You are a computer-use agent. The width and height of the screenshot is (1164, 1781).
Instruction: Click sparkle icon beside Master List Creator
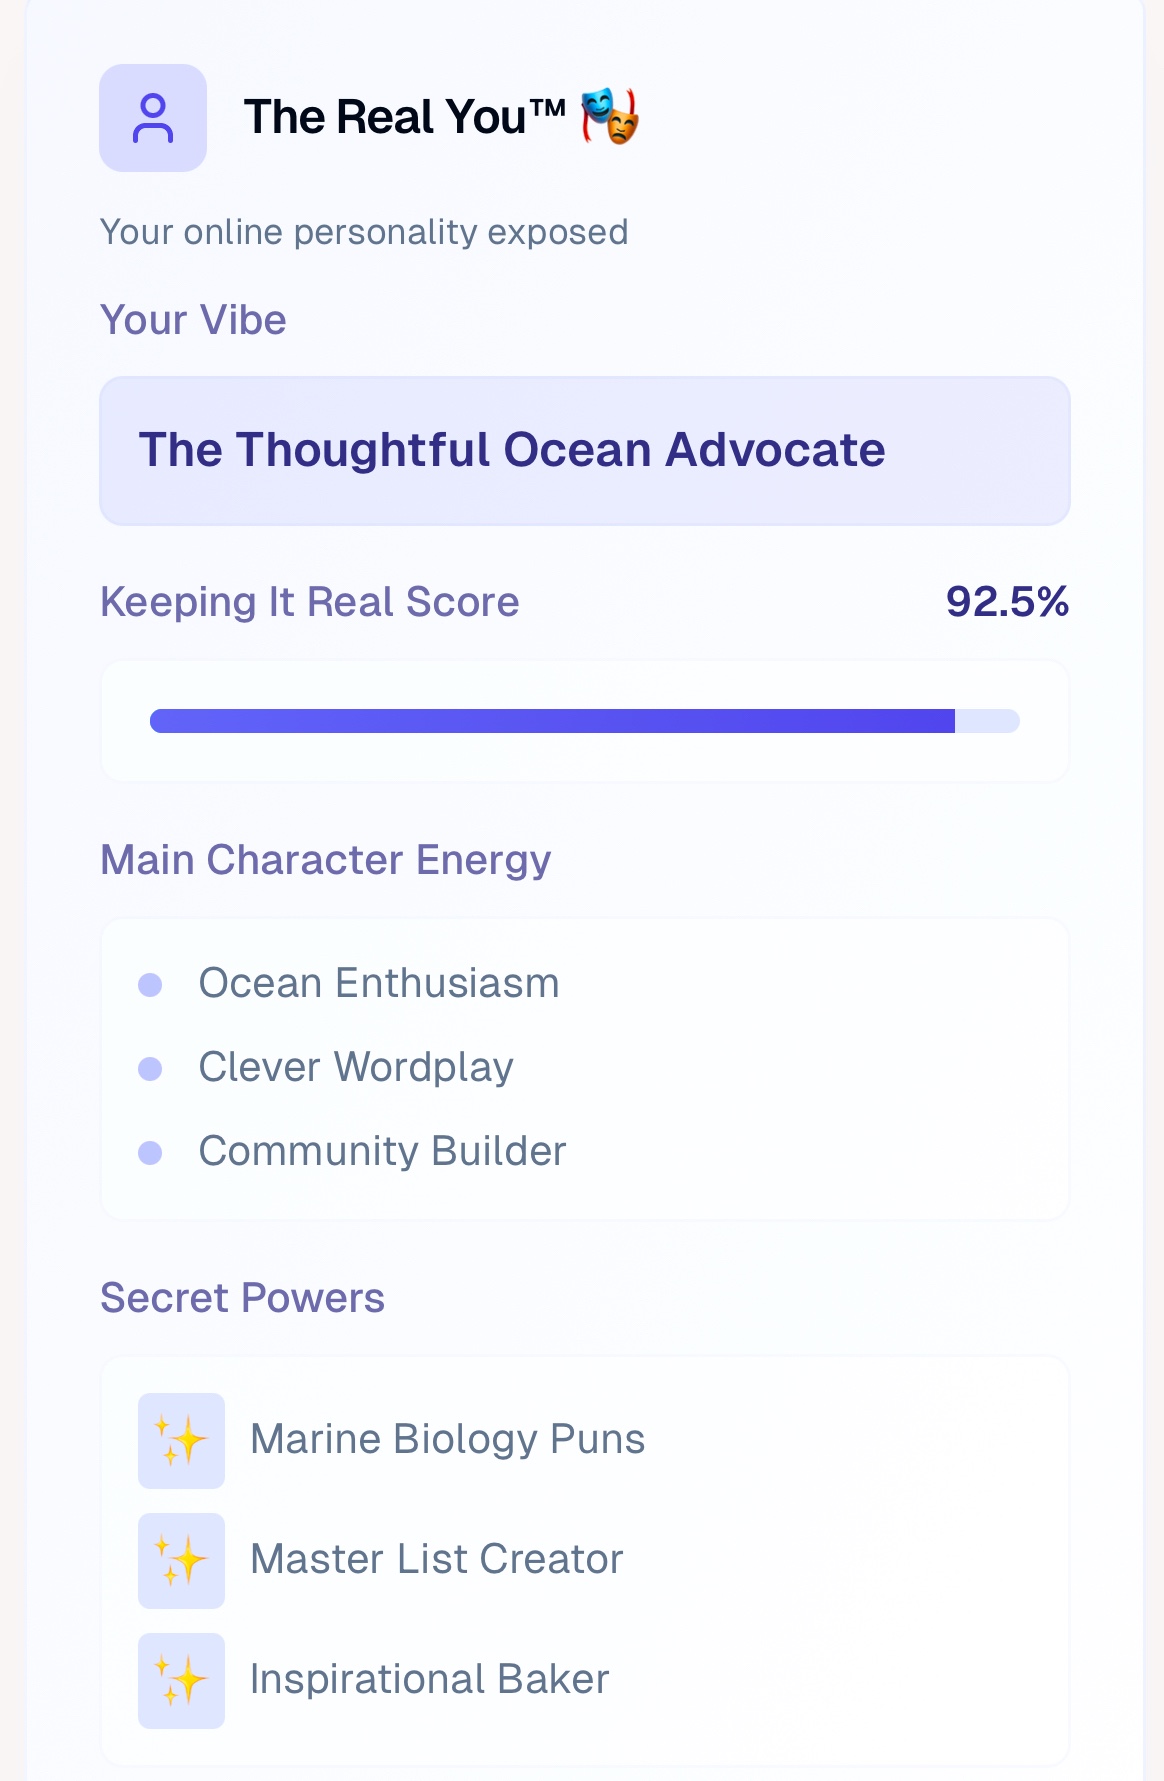[x=181, y=1561]
